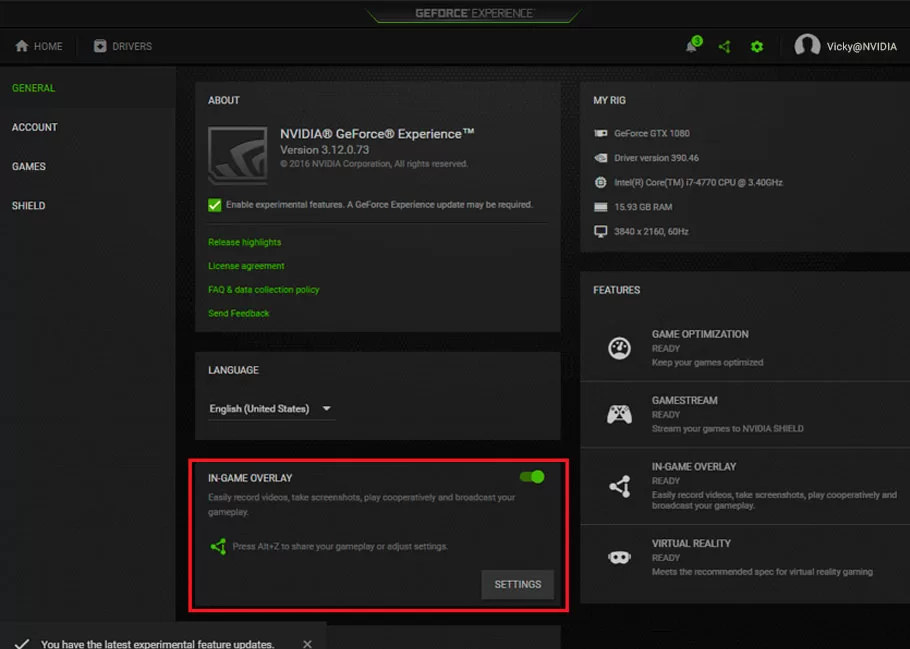Click the Drivers download icon
910x649 pixels.
coord(100,46)
